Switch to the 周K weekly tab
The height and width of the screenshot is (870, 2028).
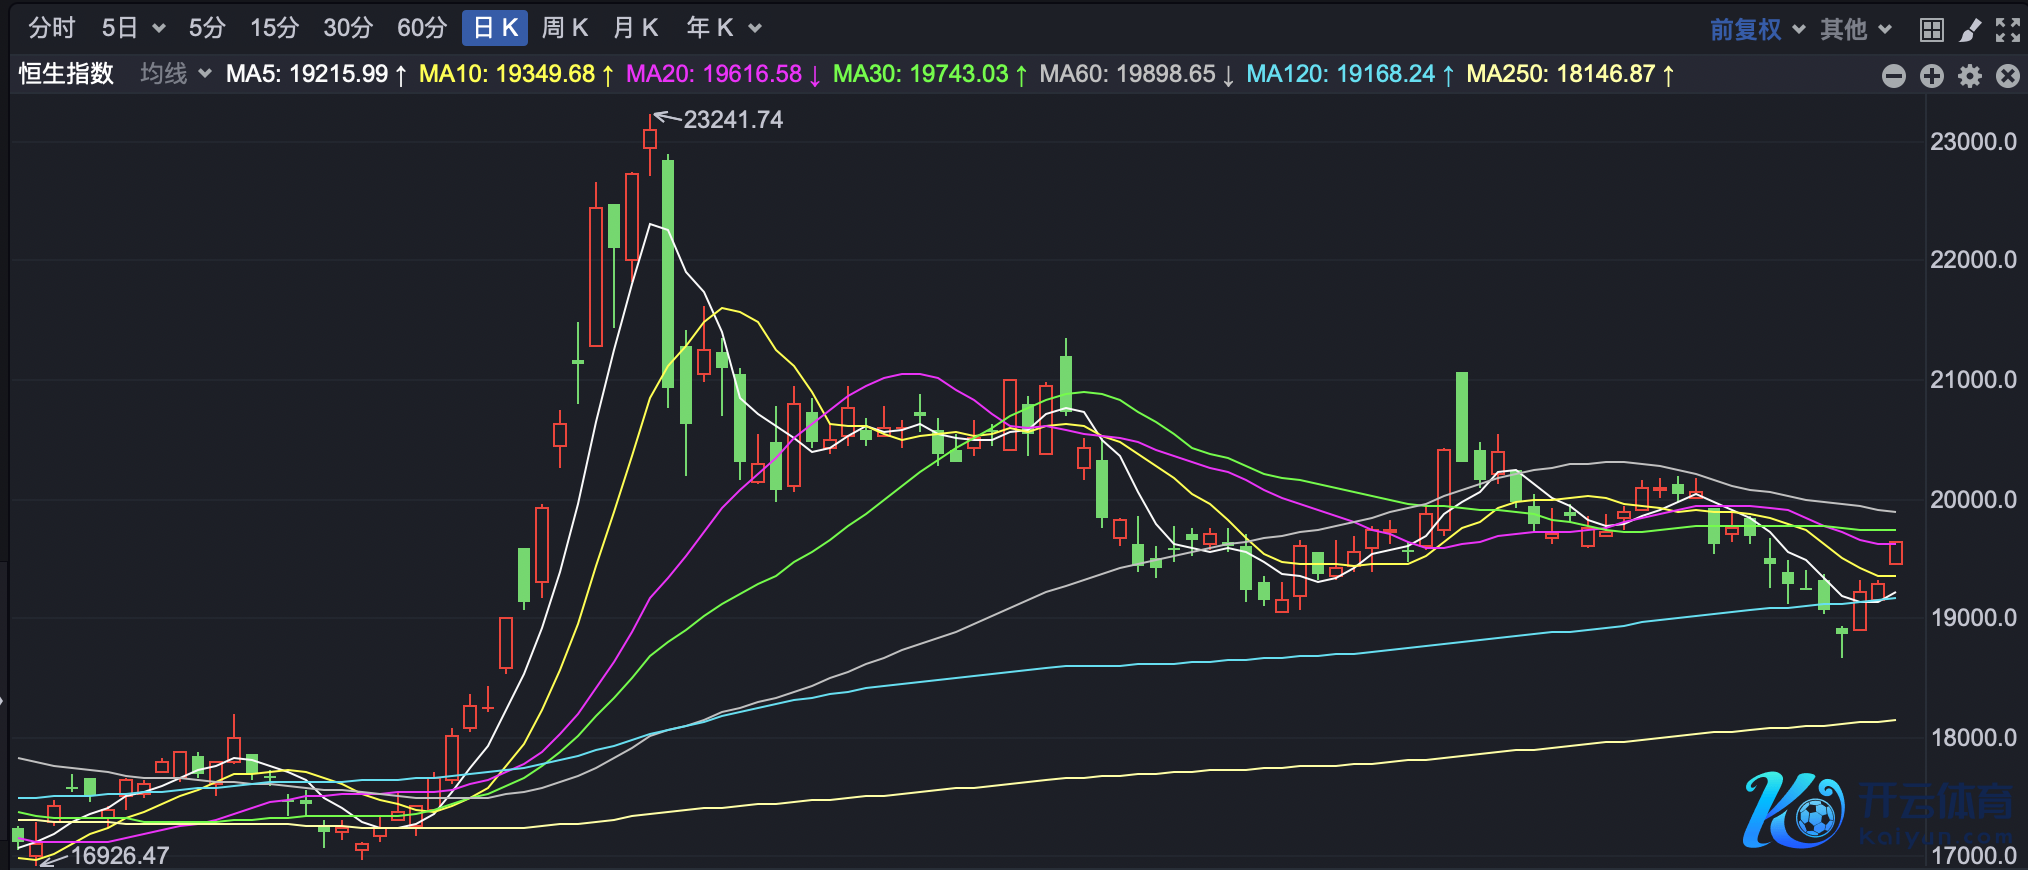click(565, 28)
